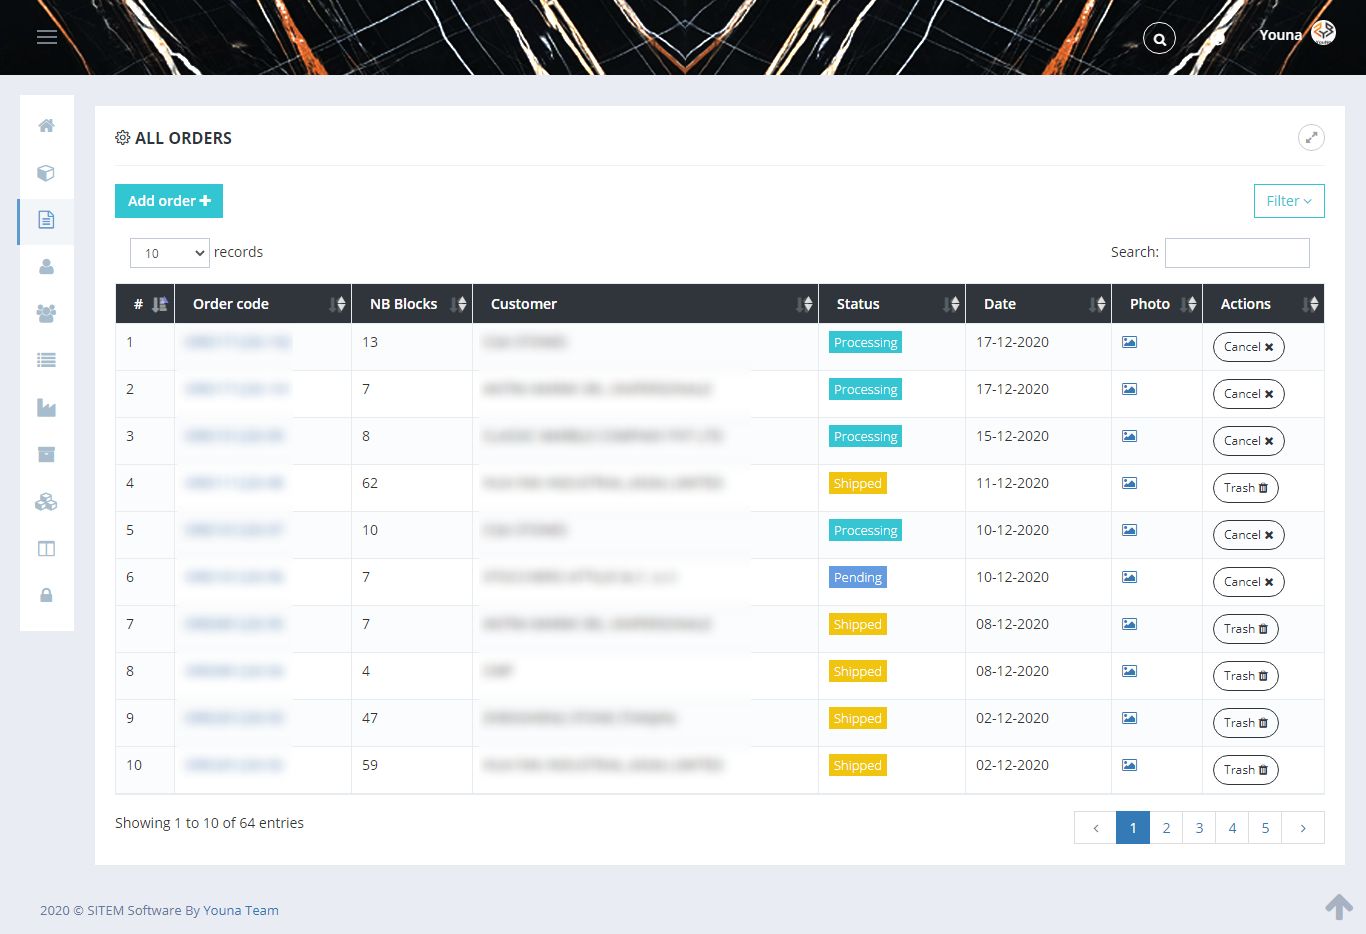1366x934 pixels.
Task: Sort table by Status column
Action: click(x=891, y=304)
